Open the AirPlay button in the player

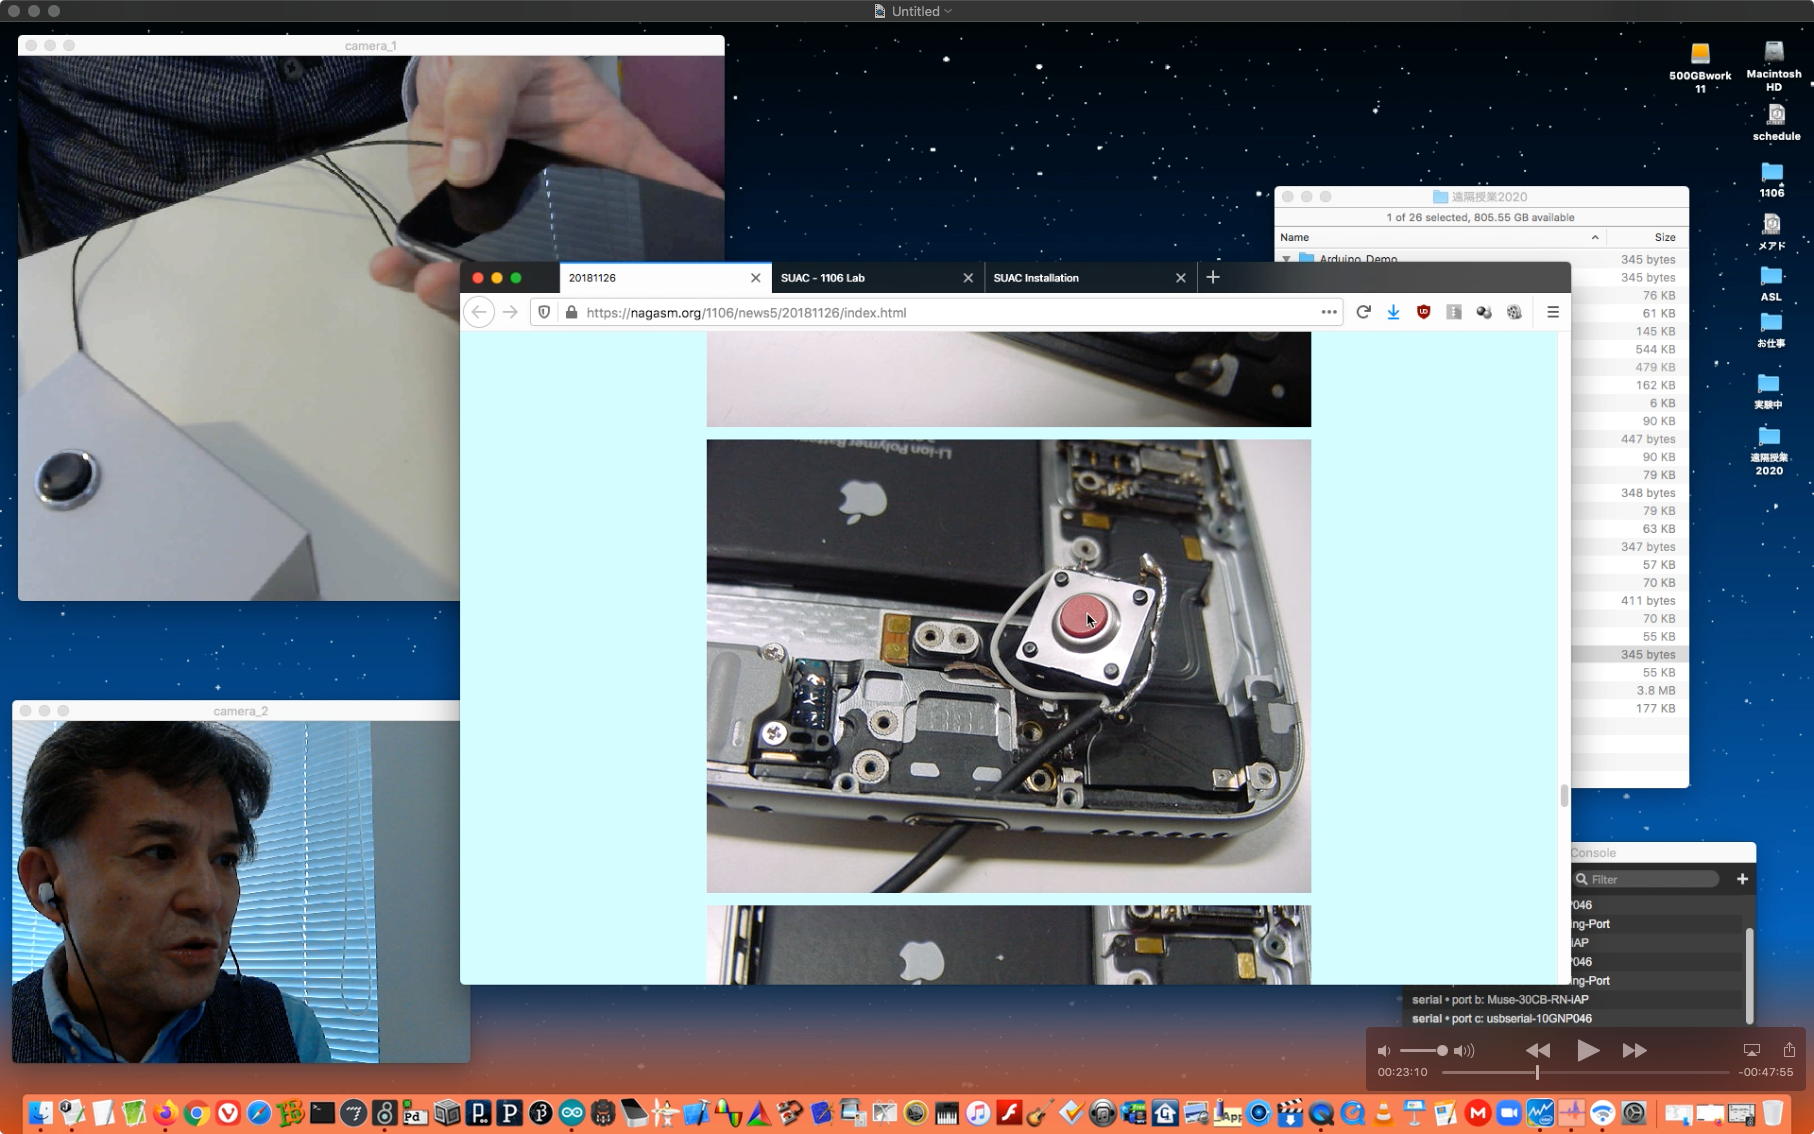[1751, 1050]
